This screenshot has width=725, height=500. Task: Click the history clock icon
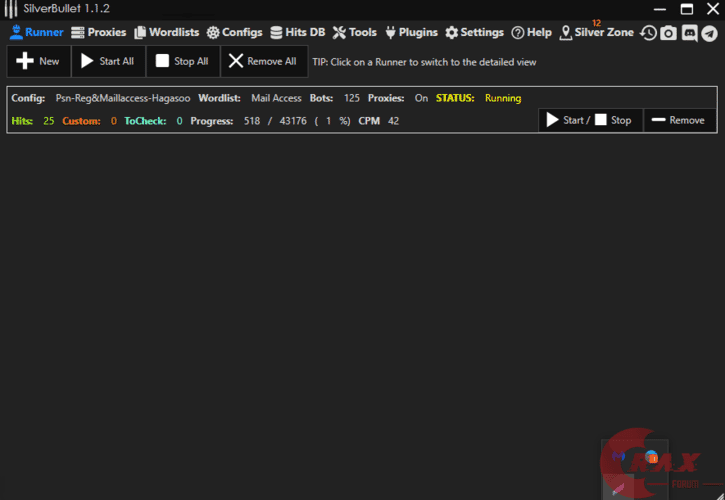648,33
